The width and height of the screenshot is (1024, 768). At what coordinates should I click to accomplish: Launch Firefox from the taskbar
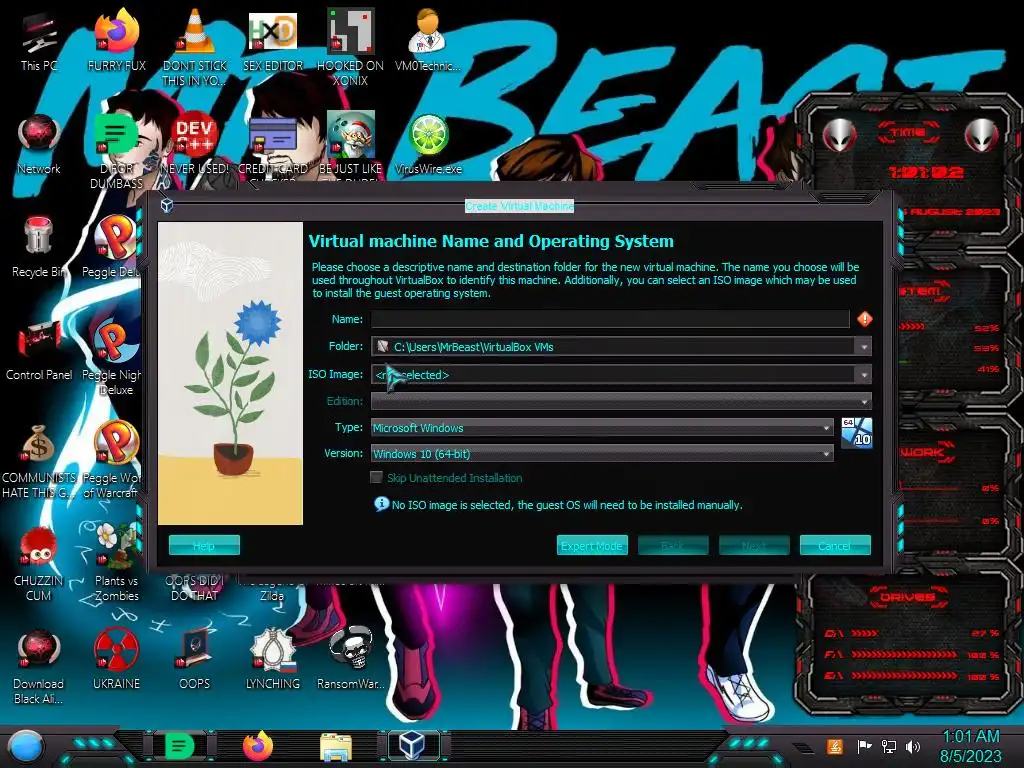pyautogui.click(x=258, y=746)
